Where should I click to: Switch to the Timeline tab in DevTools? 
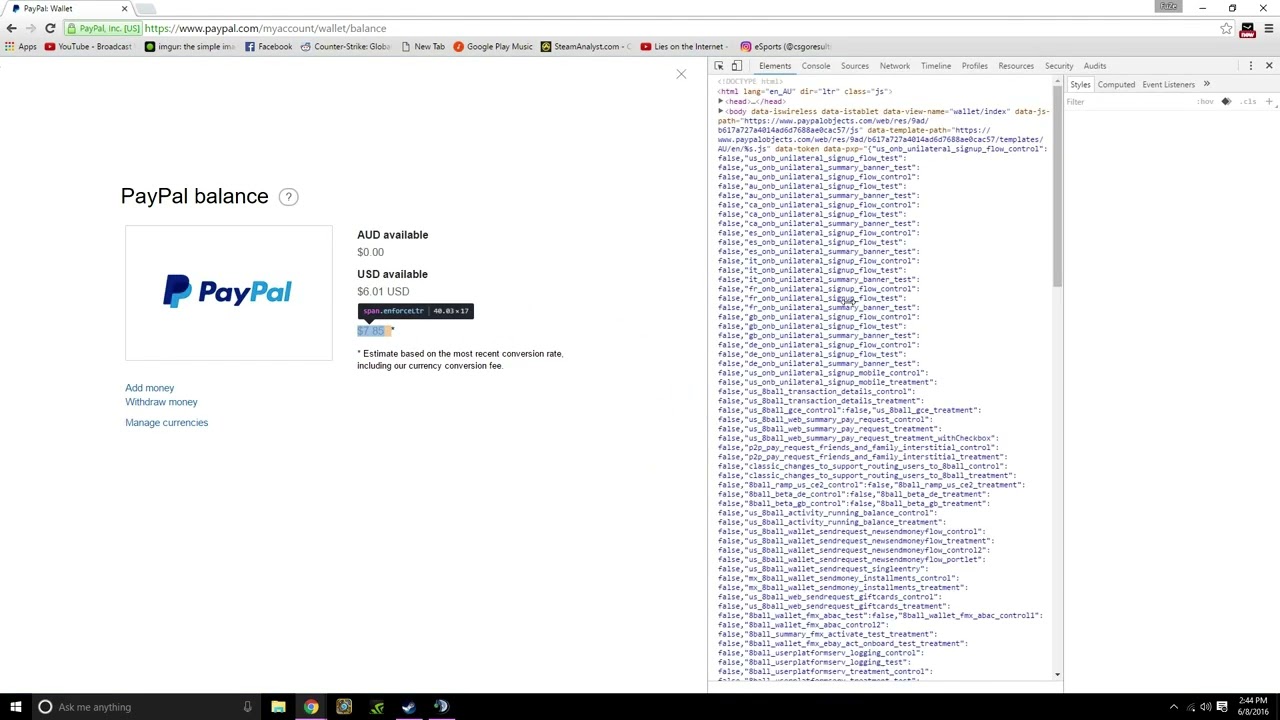point(936,66)
